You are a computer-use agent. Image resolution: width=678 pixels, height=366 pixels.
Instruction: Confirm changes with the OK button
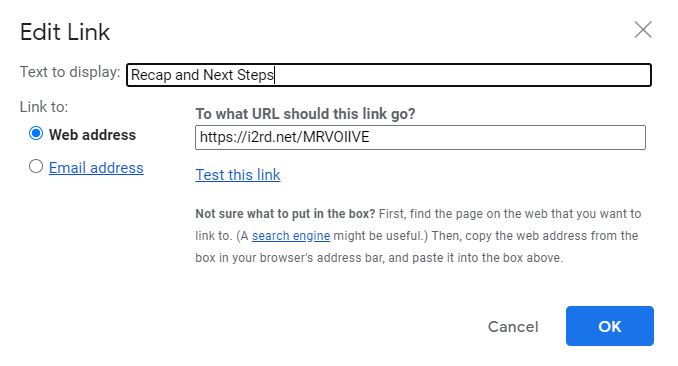[610, 326]
